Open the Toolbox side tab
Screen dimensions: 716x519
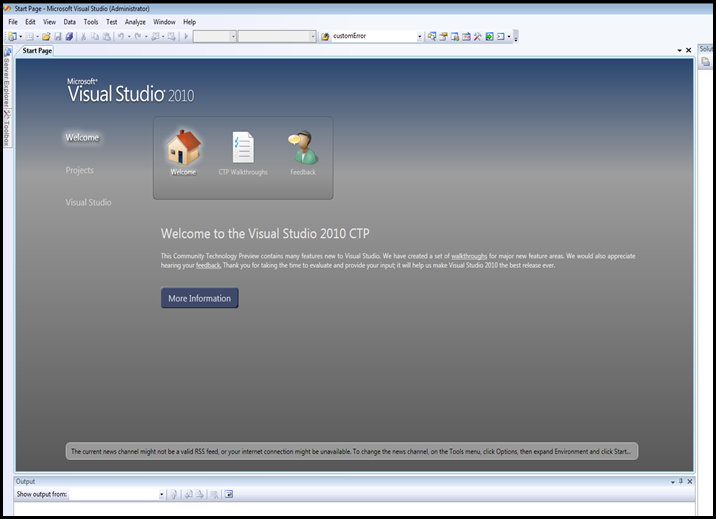[x=7, y=128]
